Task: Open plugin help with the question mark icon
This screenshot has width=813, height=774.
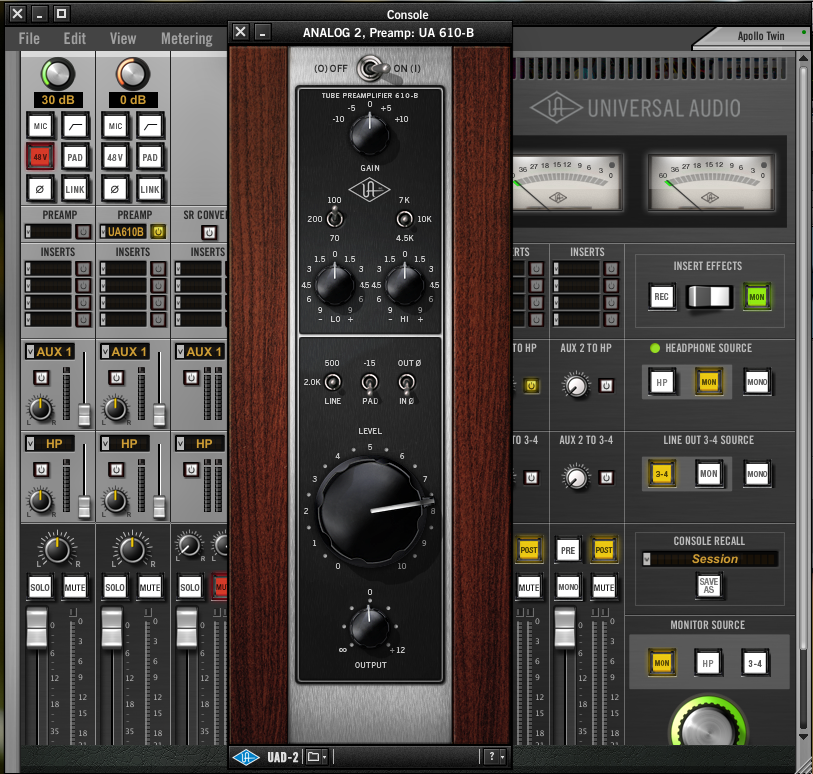Action: (491, 757)
